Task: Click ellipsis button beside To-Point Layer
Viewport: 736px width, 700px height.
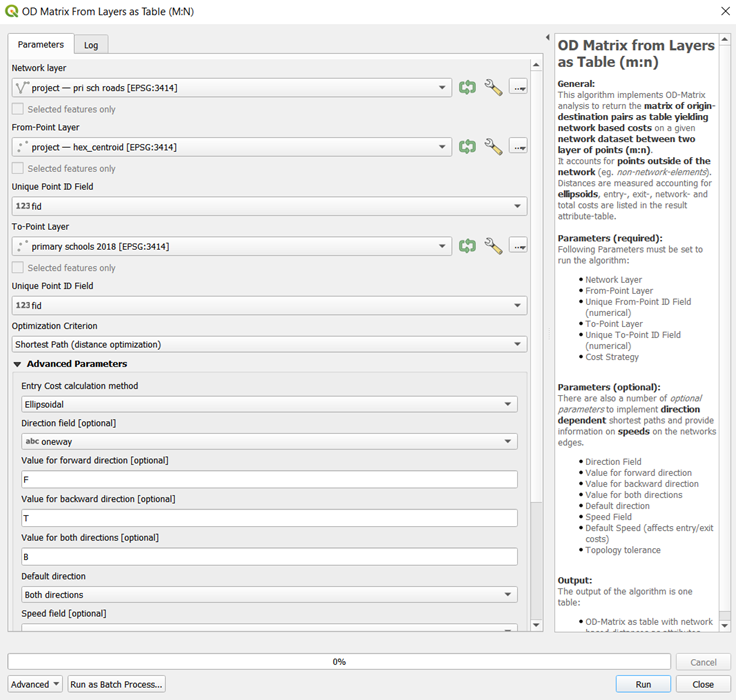Action: (517, 246)
